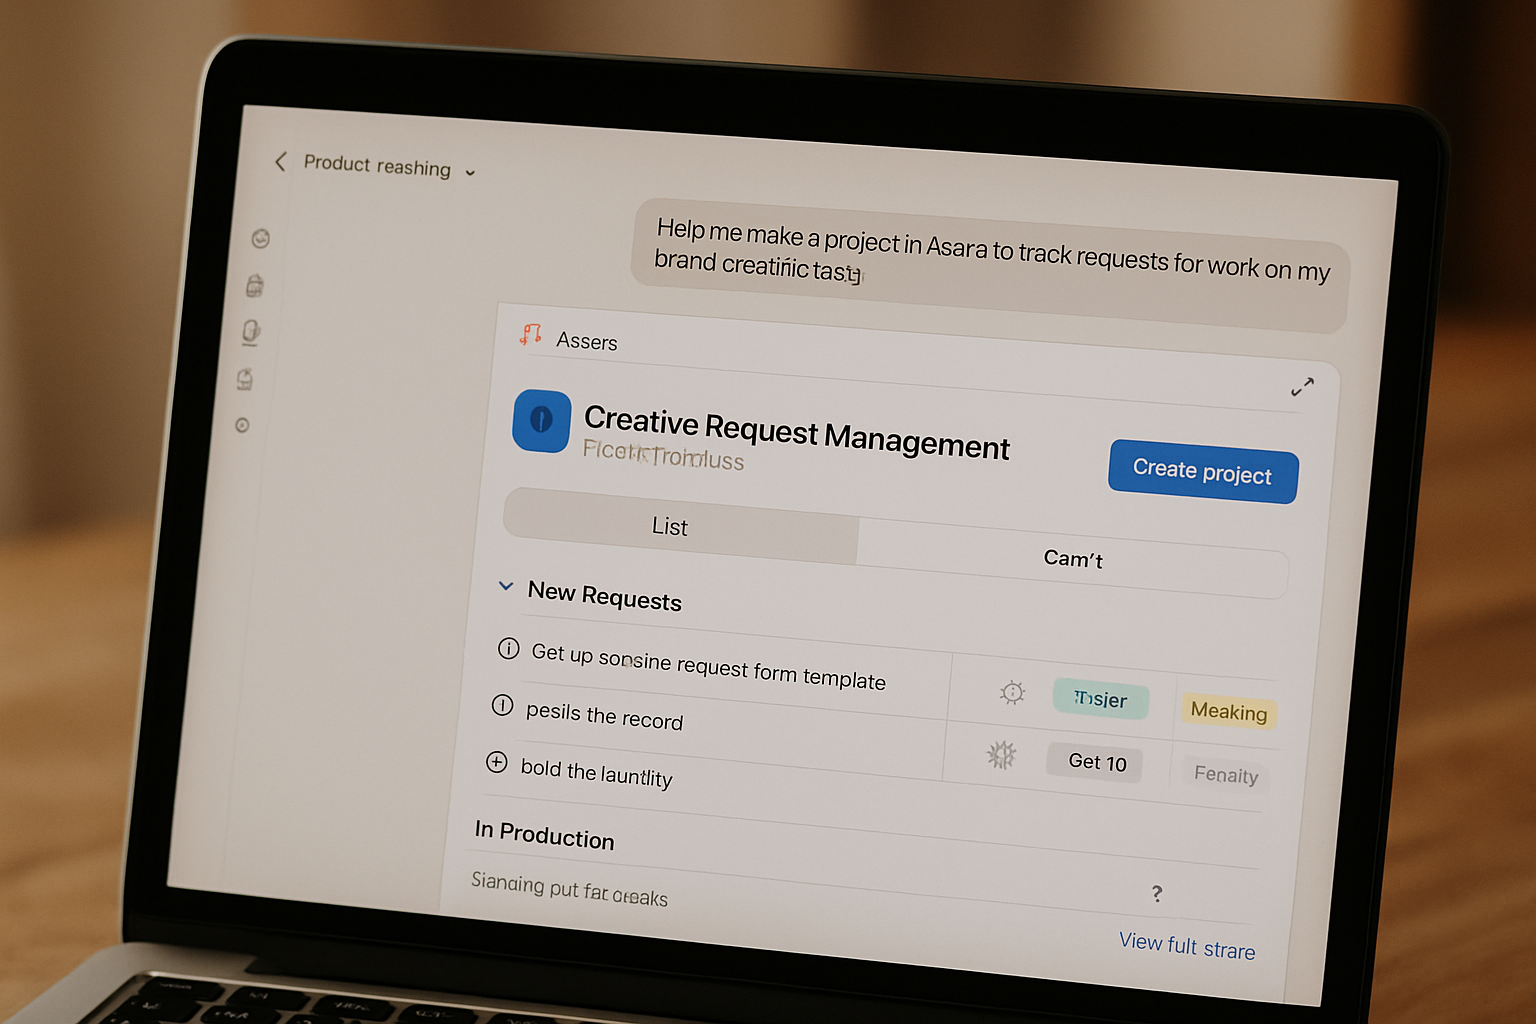
Task: Toggle the info circle next to pesils the record
Action: click(x=503, y=706)
